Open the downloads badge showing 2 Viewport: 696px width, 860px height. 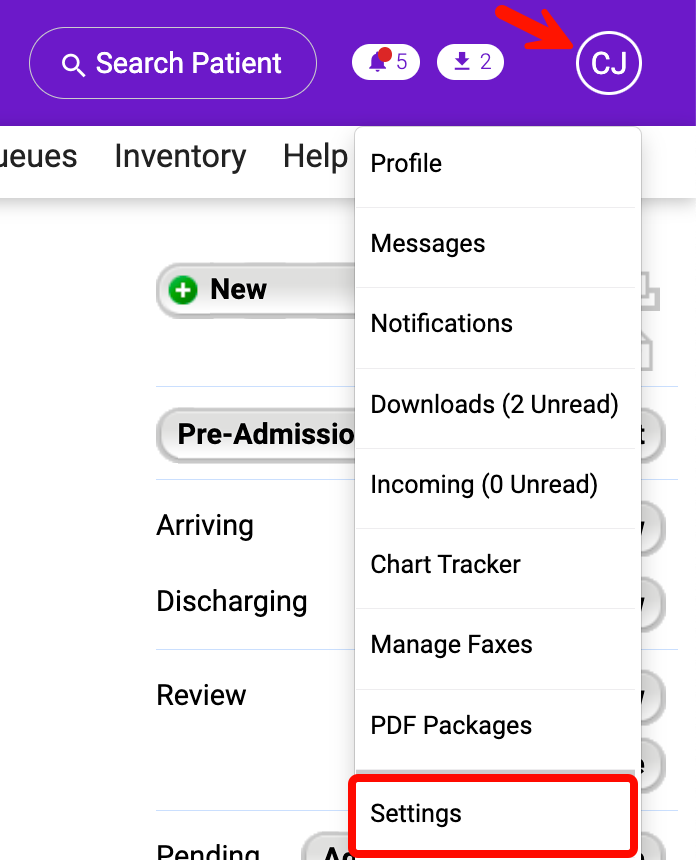click(471, 62)
